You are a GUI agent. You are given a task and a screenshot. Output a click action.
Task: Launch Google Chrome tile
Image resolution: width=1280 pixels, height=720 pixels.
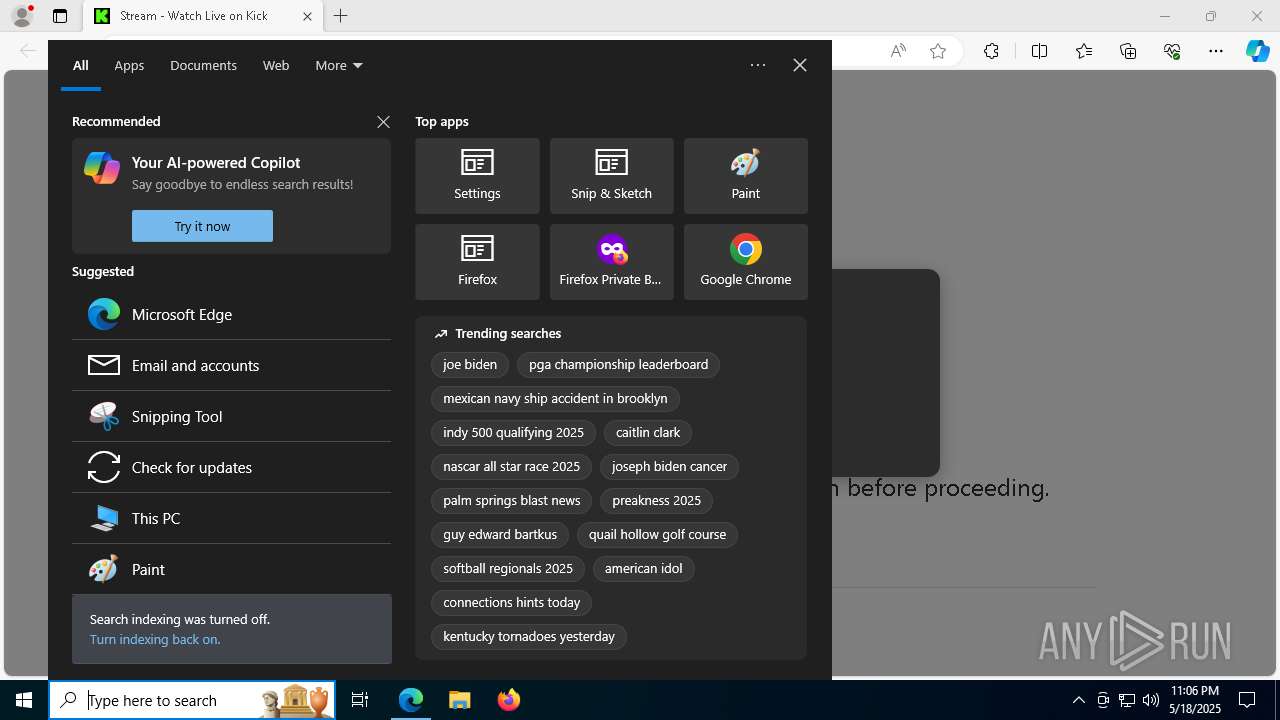point(745,262)
